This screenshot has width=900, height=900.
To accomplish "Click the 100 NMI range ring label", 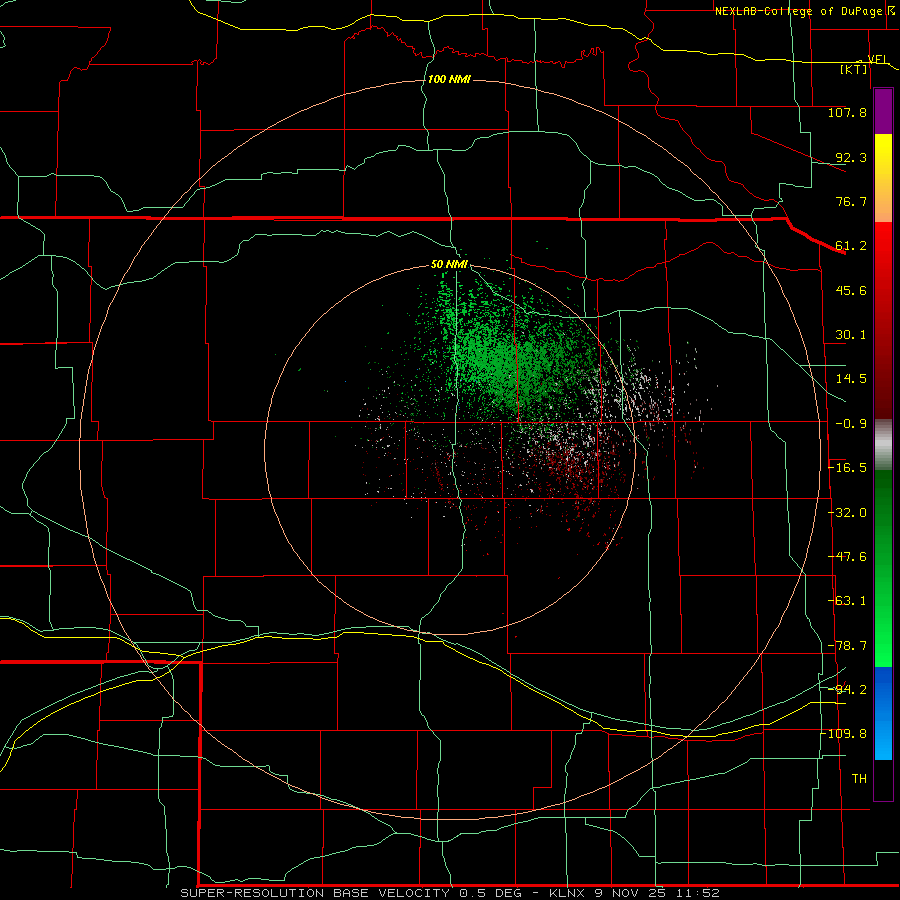I will pos(449,79).
